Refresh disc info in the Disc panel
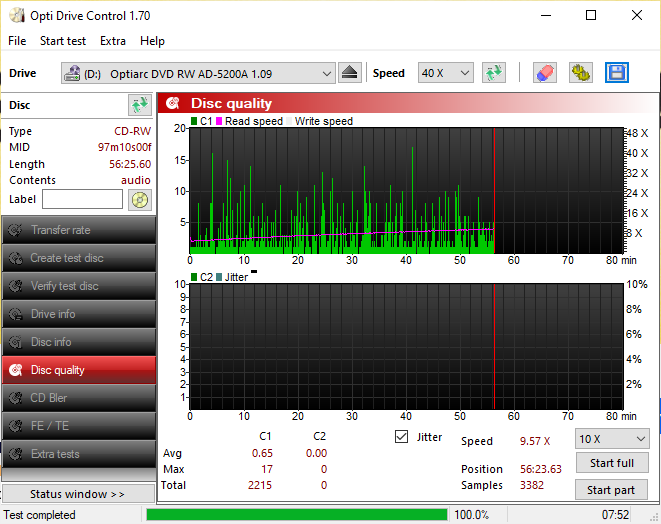 (x=140, y=105)
